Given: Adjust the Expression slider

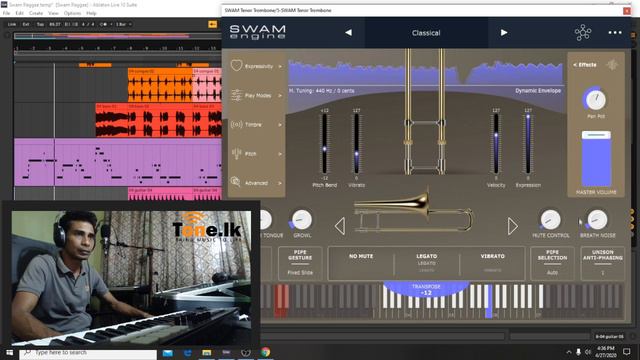Looking at the screenshot, I should 528,144.
